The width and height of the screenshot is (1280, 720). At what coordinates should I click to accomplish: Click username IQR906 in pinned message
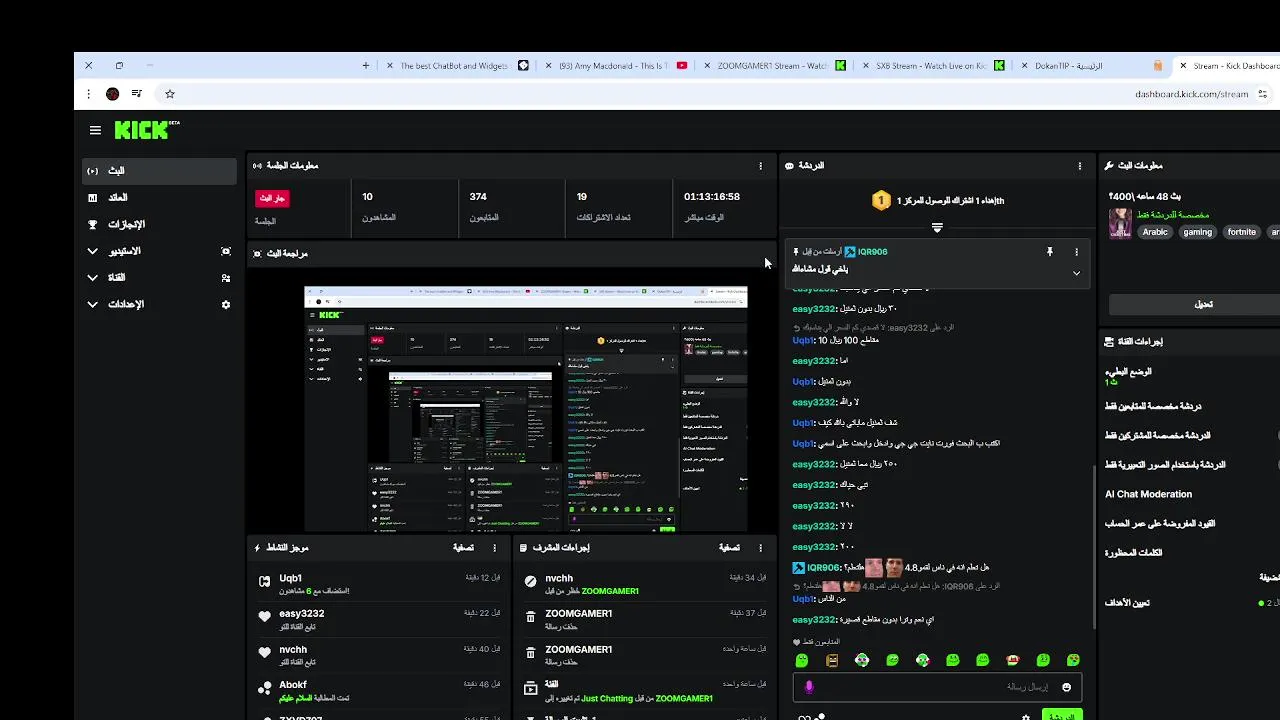[872, 252]
